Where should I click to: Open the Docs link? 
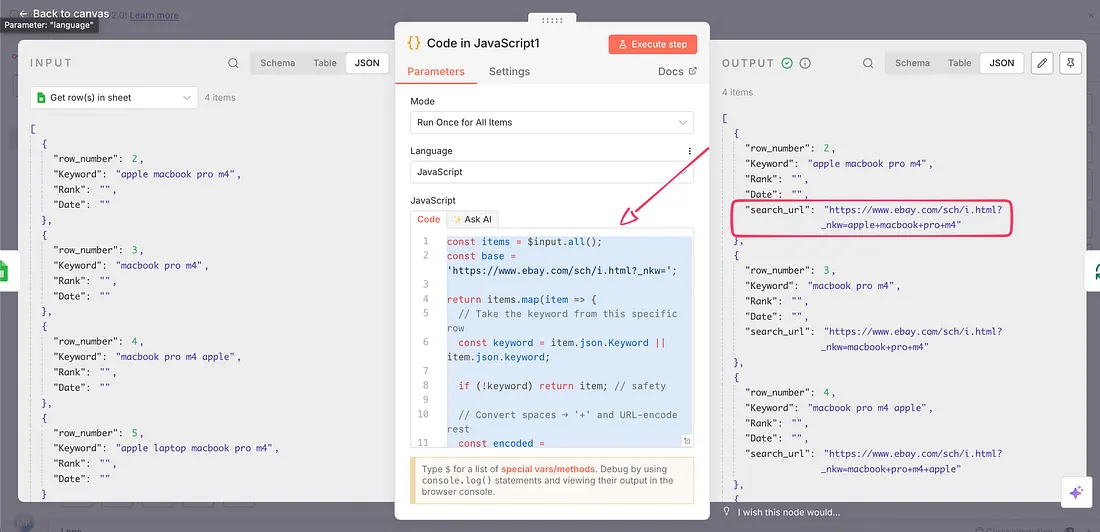tap(677, 72)
